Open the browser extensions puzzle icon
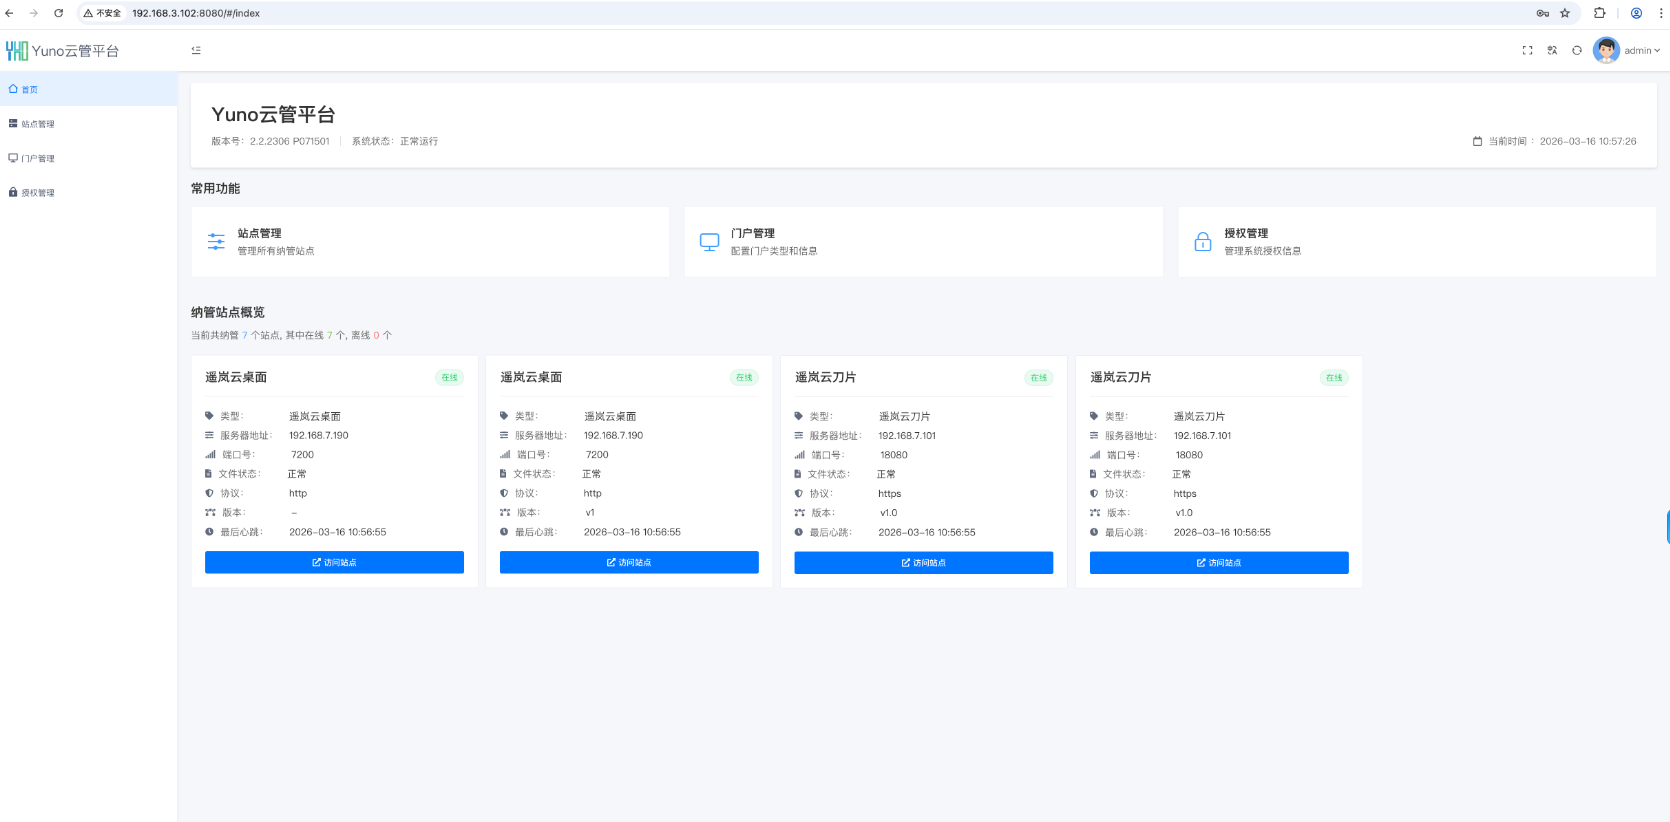This screenshot has height=822, width=1670. [1600, 13]
